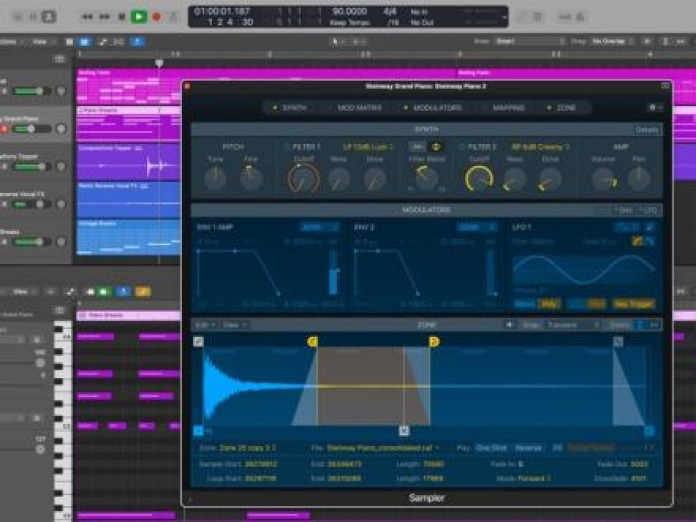Toggle the Filter 1 on/off button
The image size is (696, 522).
pyautogui.click(x=286, y=146)
